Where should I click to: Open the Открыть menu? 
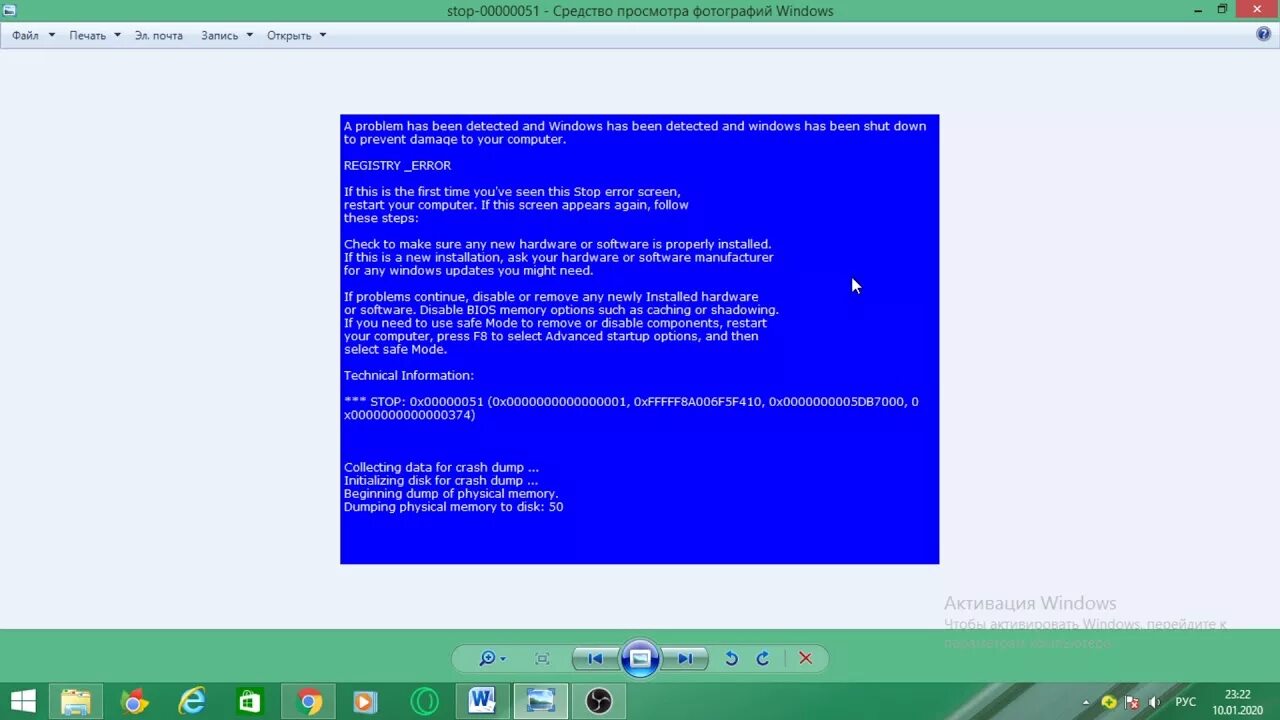click(x=289, y=35)
